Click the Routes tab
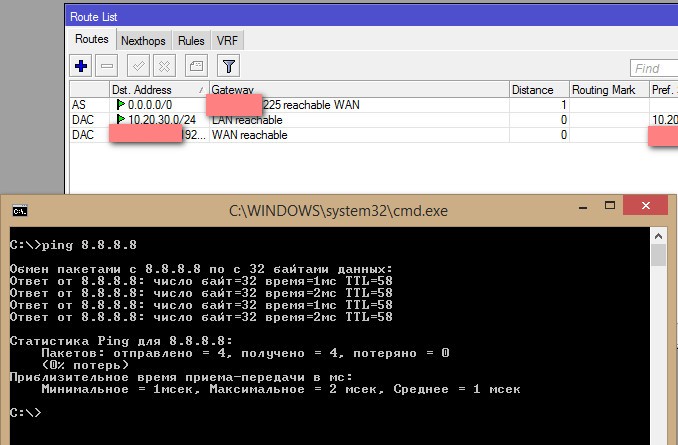 (92, 40)
